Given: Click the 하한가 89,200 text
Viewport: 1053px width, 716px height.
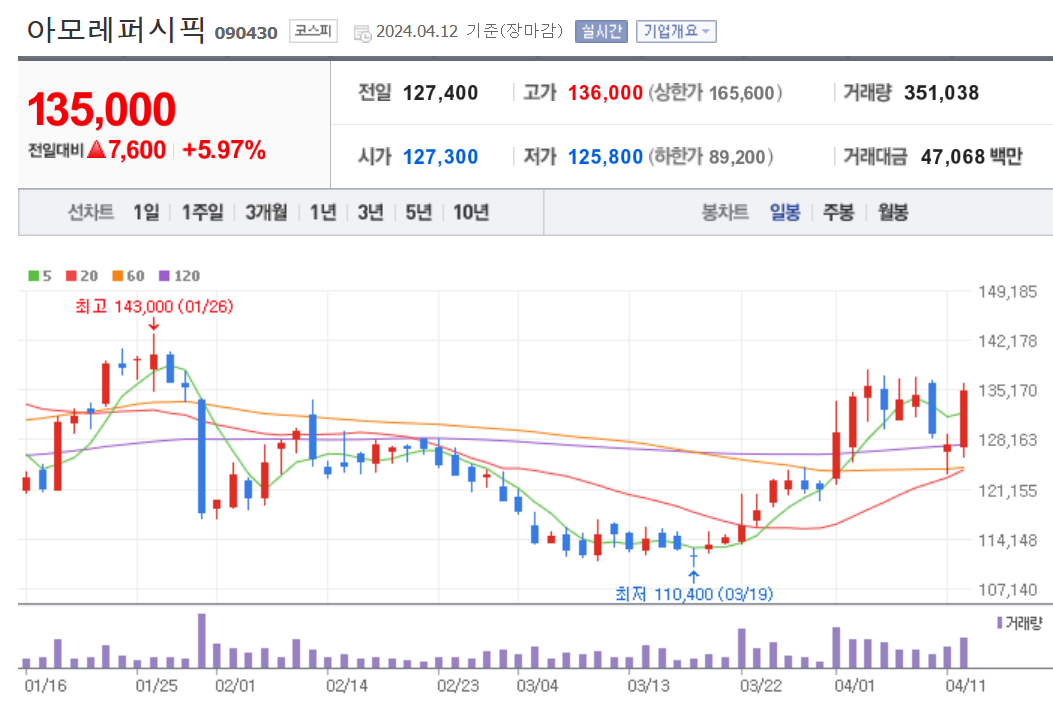Looking at the screenshot, I should click(x=711, y=156).
